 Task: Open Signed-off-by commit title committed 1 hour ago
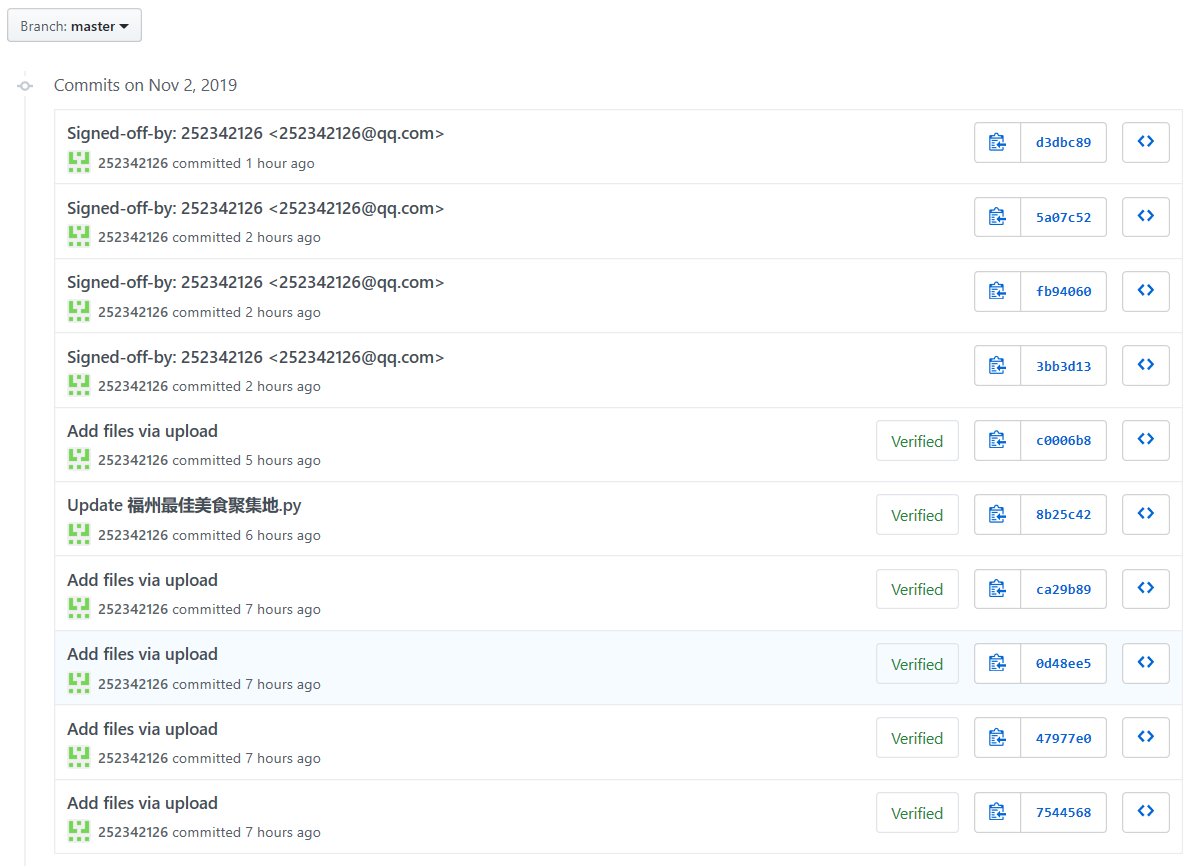click(x=255, y=133)
